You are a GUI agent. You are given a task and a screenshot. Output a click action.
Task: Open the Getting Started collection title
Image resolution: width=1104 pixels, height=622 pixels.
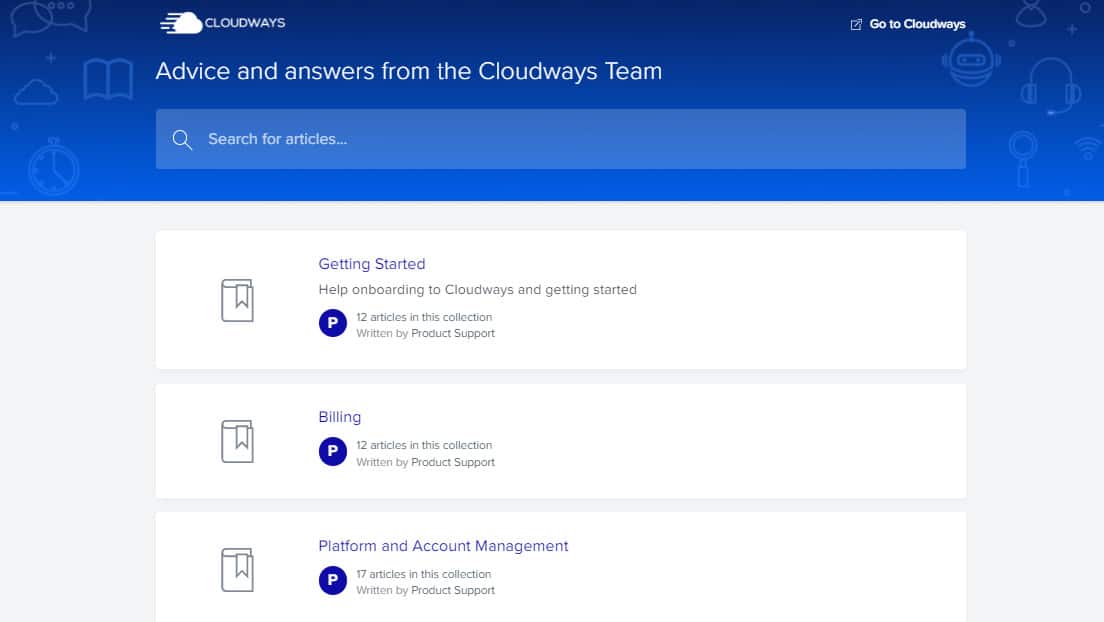[372, 264]
